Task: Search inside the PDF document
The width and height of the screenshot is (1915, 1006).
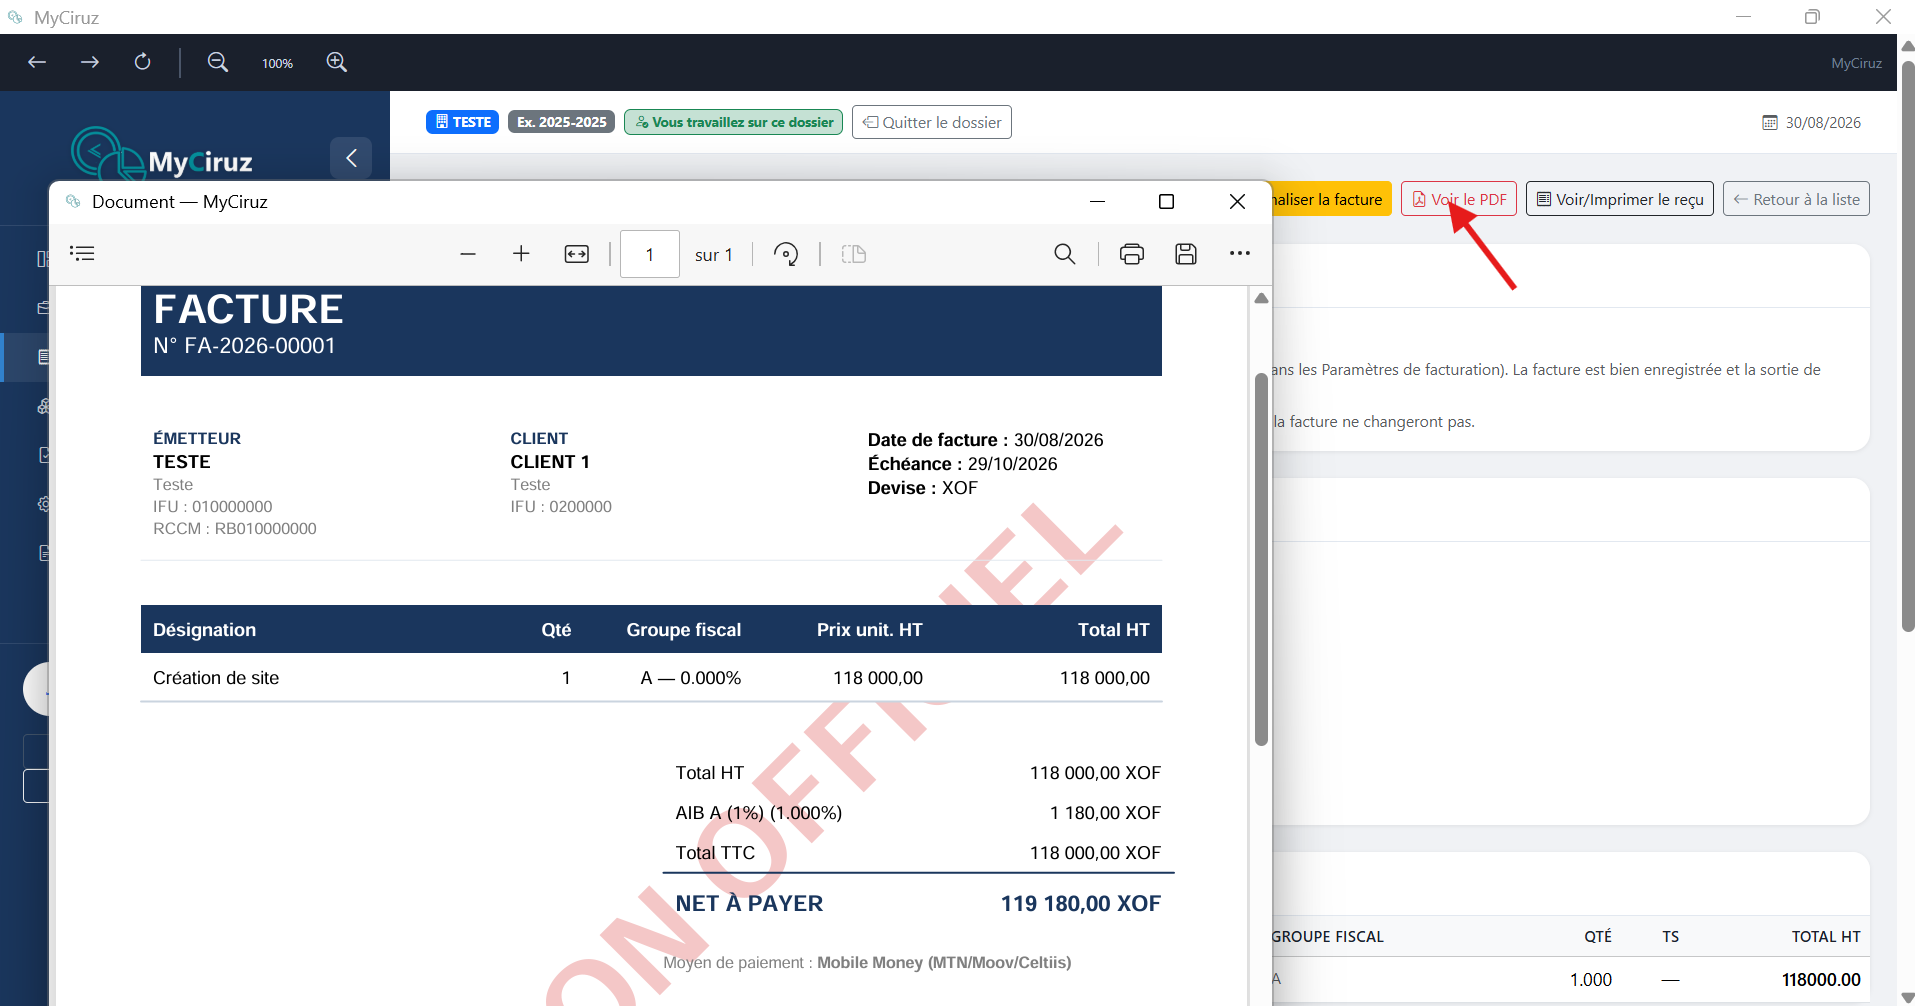Action: 1065,254
